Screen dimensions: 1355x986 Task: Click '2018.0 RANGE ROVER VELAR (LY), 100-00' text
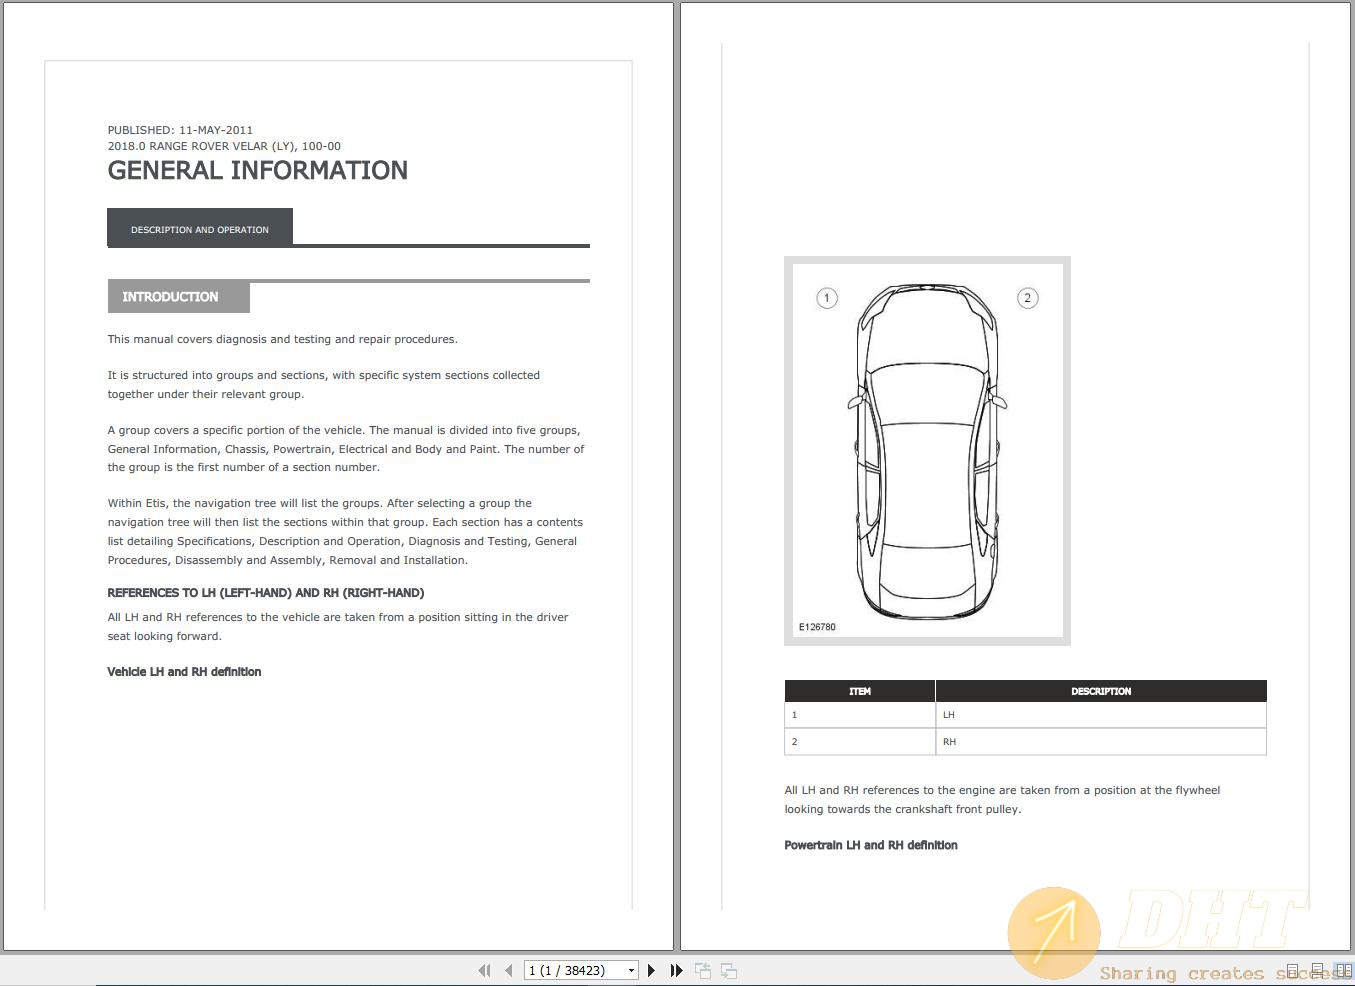(224, 146)
